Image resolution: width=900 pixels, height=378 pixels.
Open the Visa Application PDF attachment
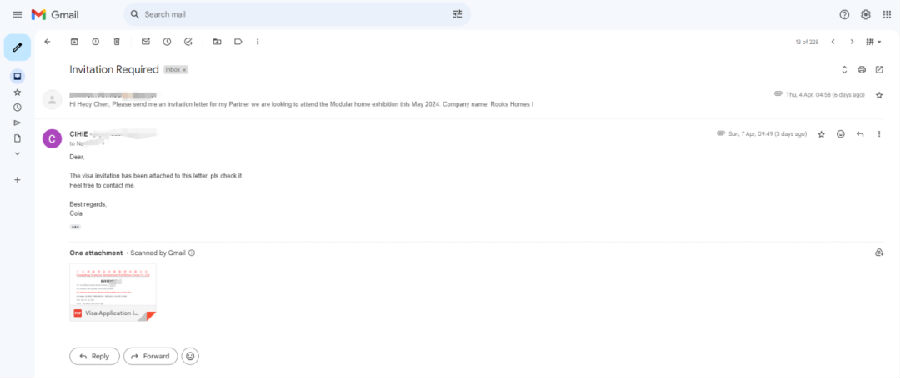(x=113, y=292)
